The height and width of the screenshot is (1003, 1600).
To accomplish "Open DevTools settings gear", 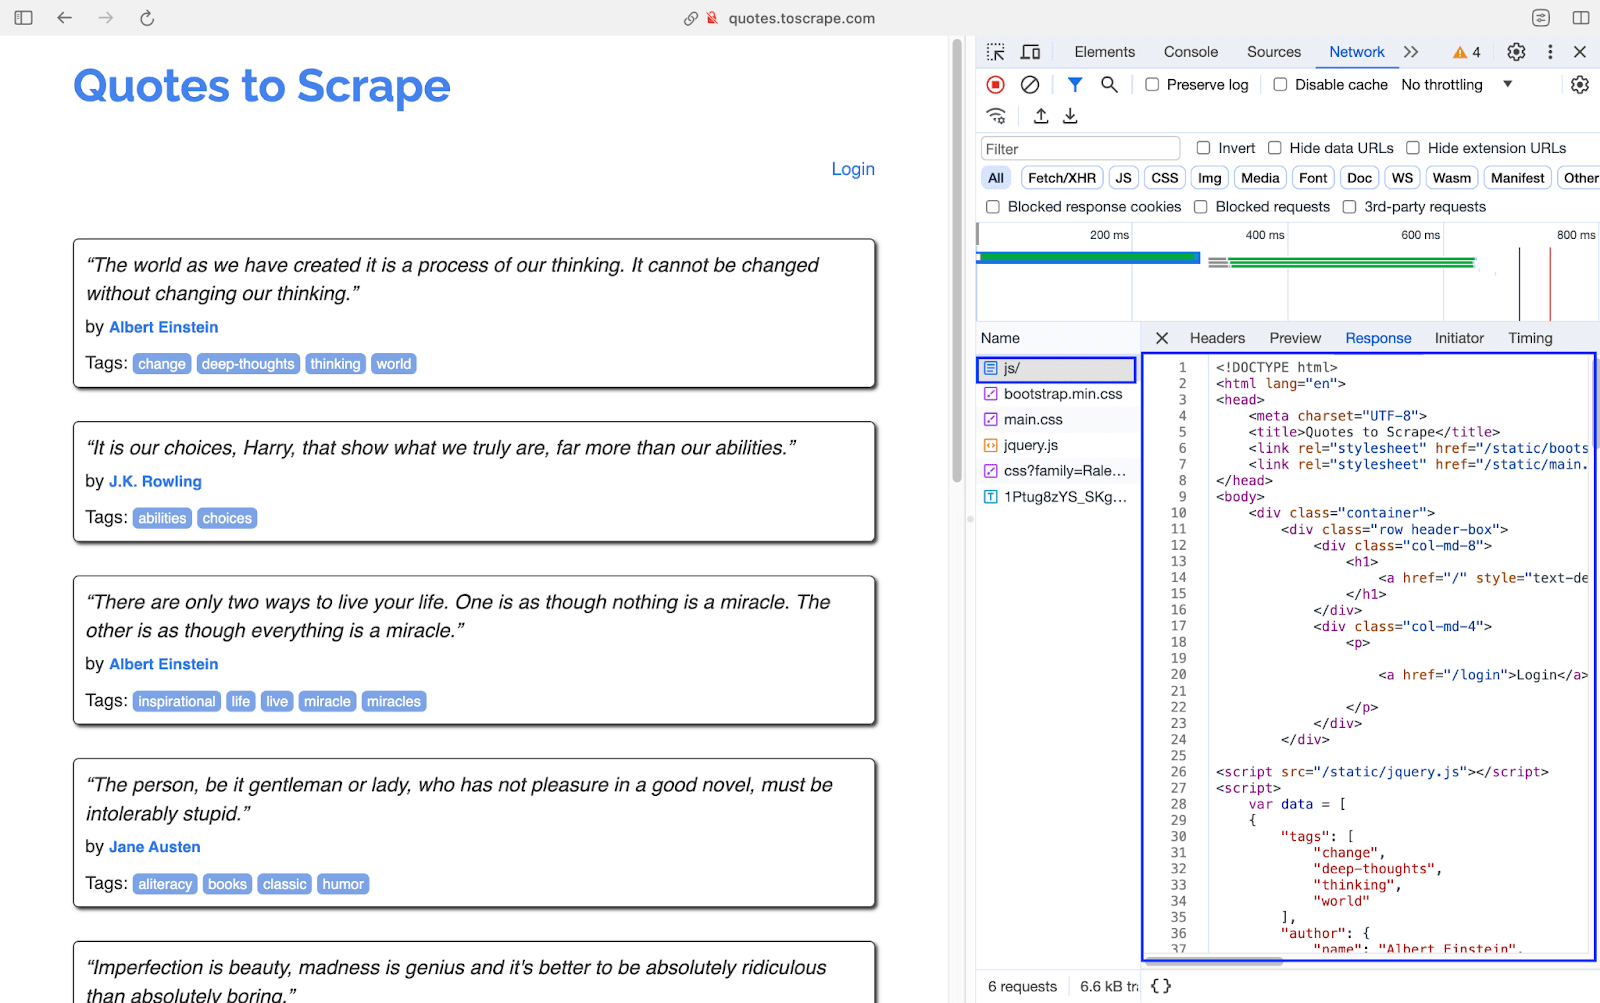I will 1516,51.
